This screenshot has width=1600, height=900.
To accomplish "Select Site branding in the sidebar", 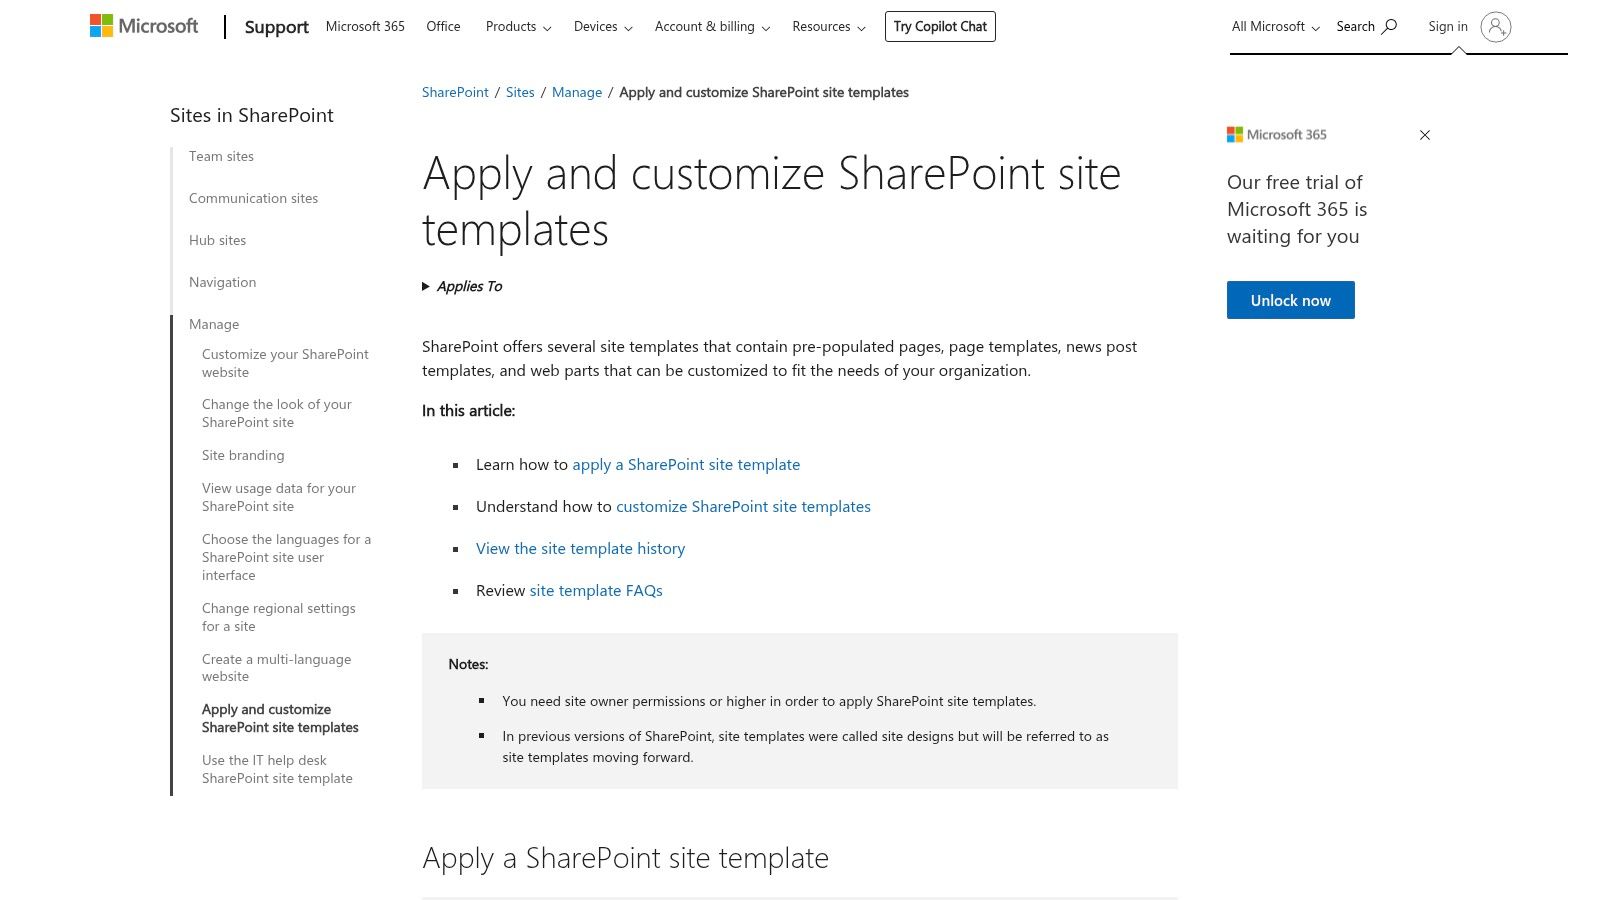I will [x=243, y=455].
